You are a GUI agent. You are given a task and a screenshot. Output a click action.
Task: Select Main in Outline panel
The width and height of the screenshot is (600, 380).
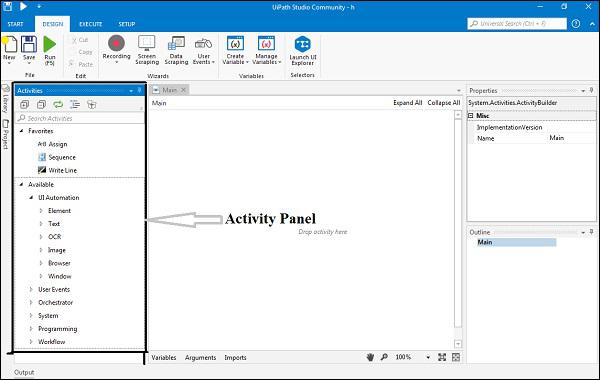tap(517, 242)
